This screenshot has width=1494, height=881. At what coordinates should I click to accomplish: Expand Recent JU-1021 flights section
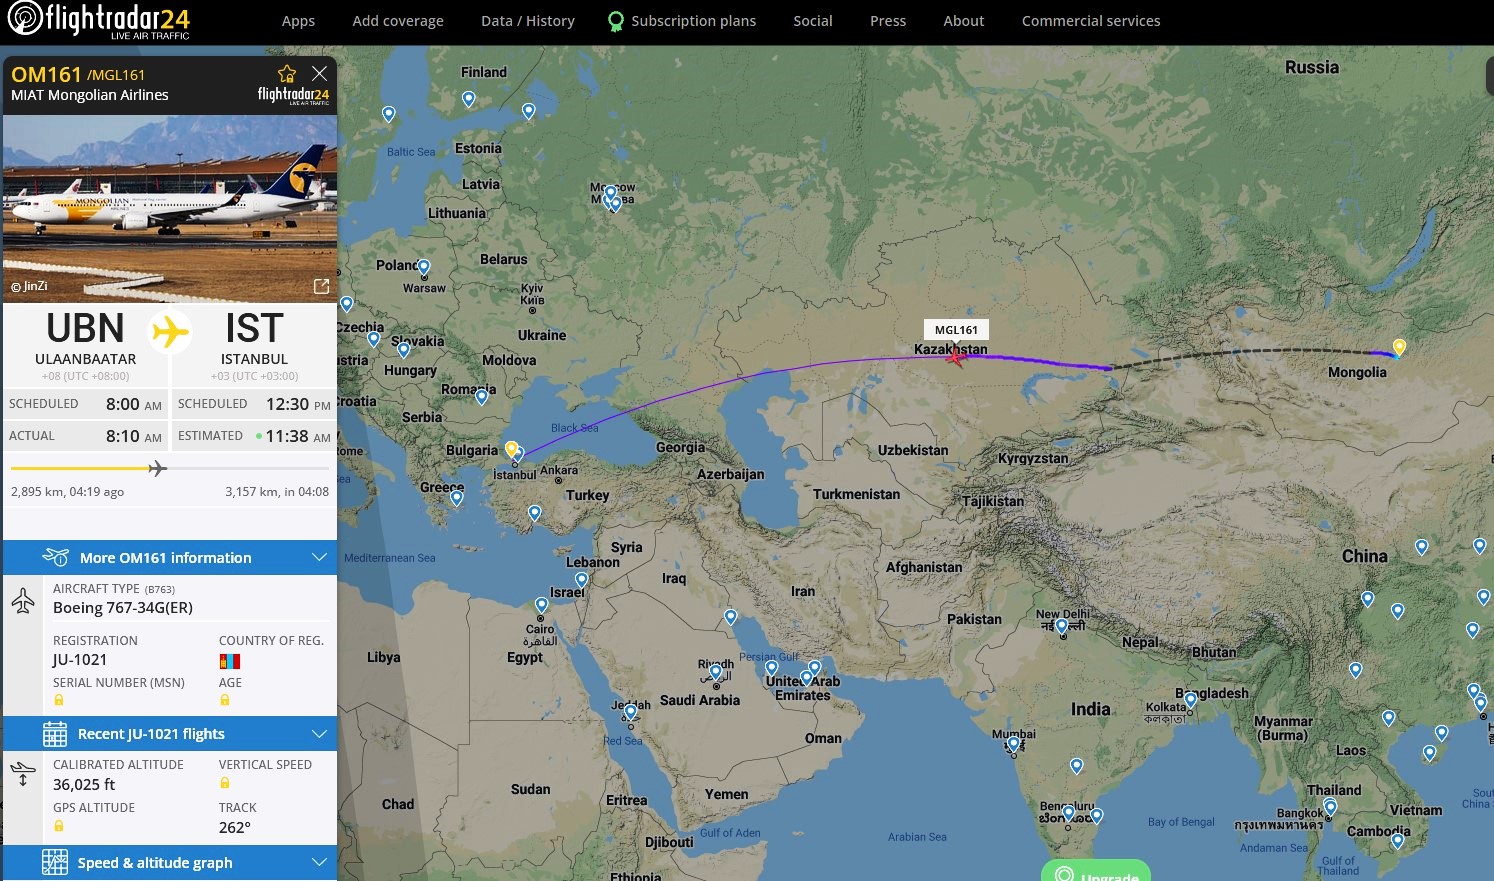pos(170,734)
